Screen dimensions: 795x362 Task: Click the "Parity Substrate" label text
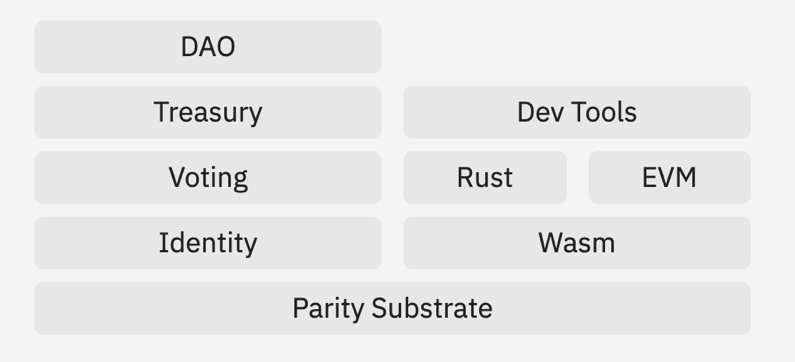tap(392, 309)
